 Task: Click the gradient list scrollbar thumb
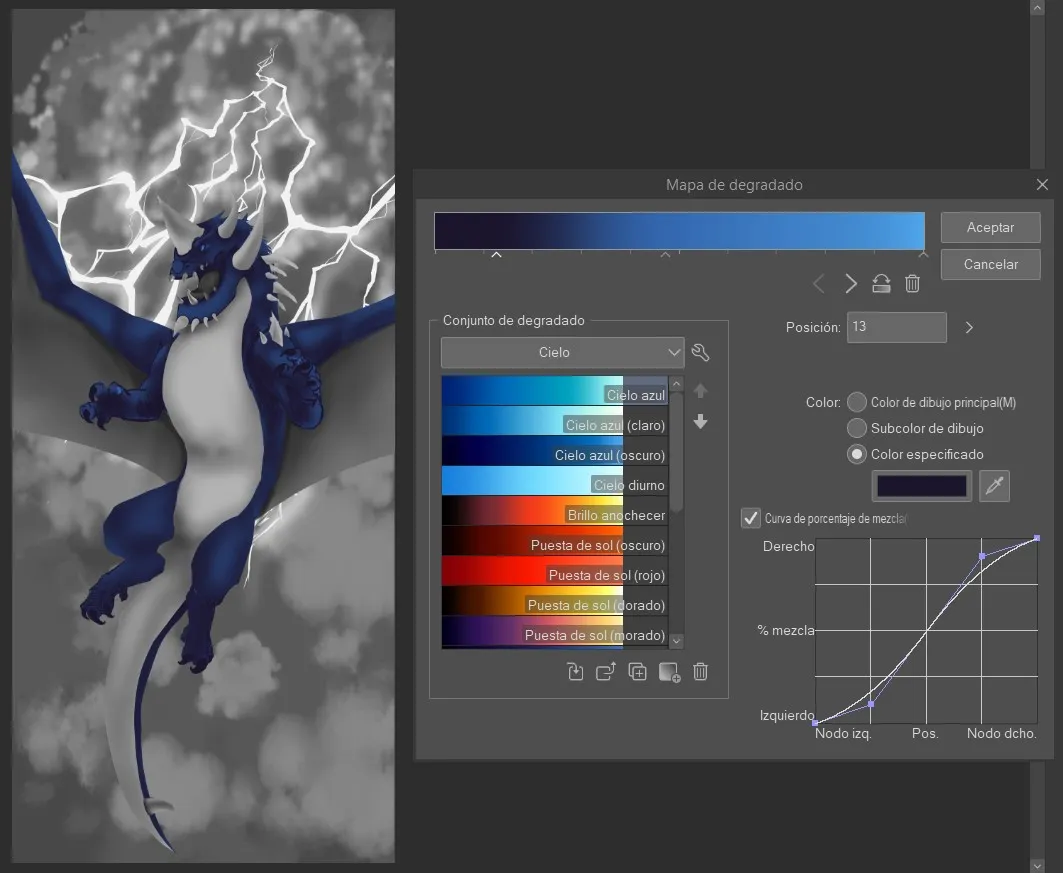676,451
